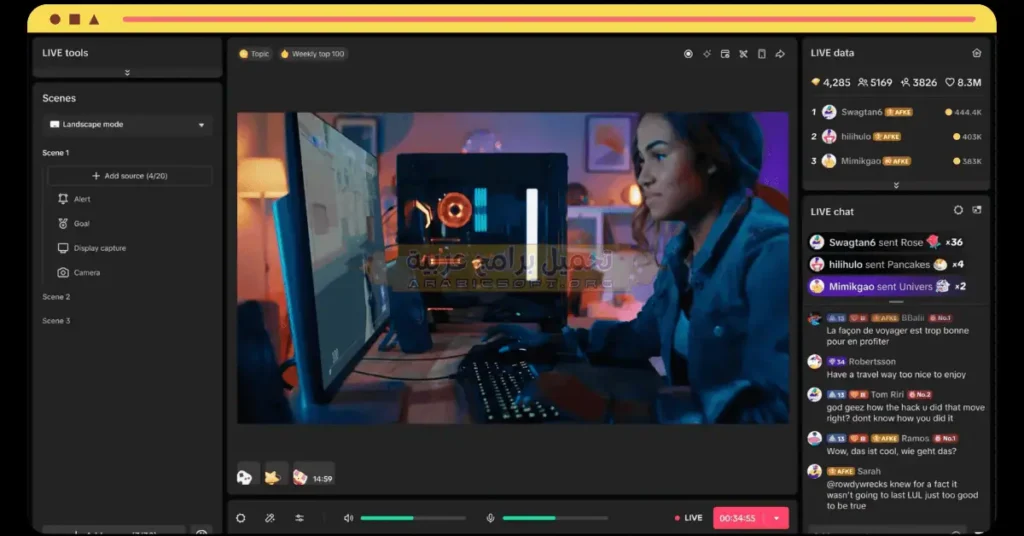The width and height of the screenshot is (1024, 536).
Task: Click Add source (4/20) button
Action: click(130, 176)
